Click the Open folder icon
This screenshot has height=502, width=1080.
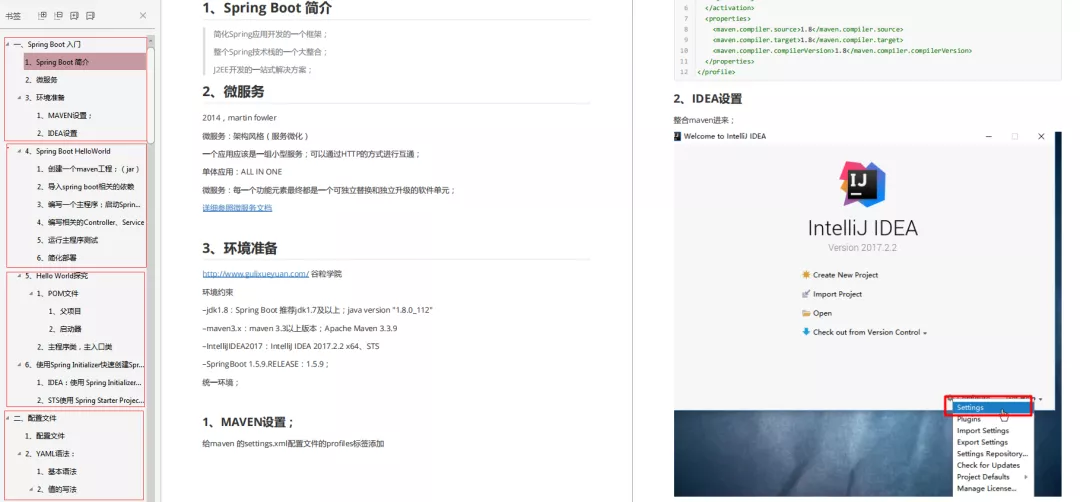[805, 313]
